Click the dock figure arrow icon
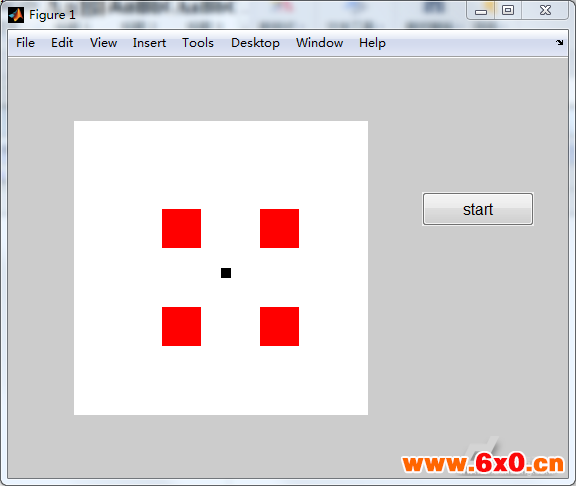The image size is (576, 486). coord(559,43)
